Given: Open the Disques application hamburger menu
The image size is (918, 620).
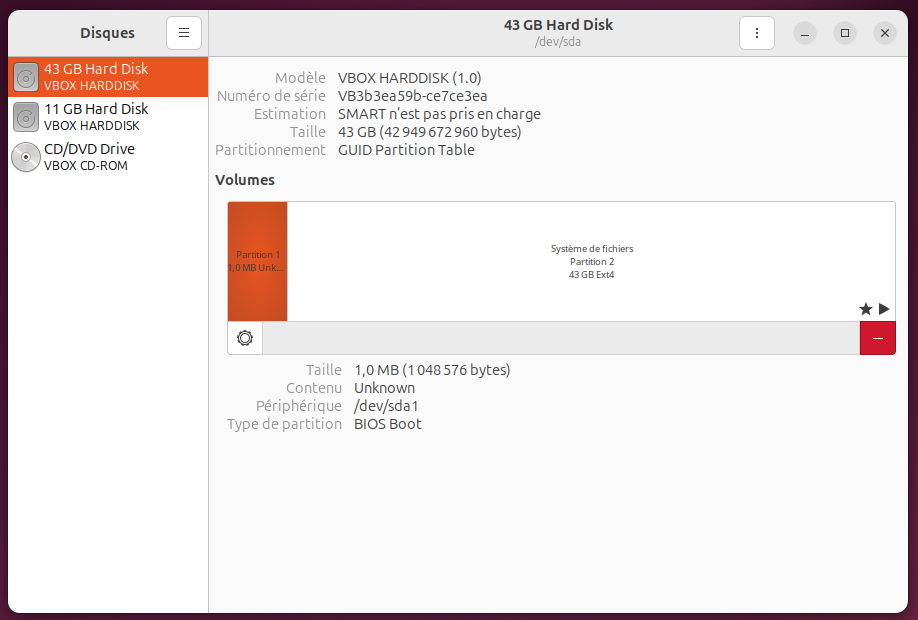Looking at the screenshot, I should [x=184, y=33].
